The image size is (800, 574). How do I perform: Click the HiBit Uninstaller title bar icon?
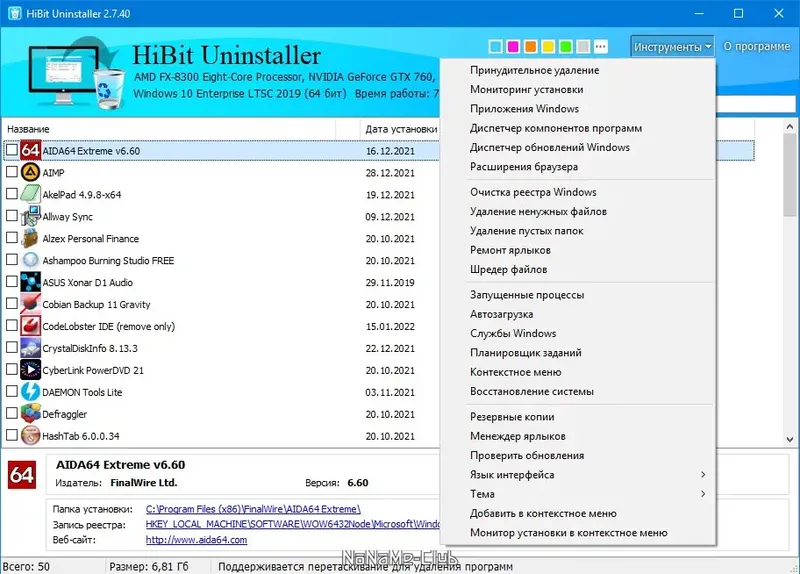[x=14, y=13]
